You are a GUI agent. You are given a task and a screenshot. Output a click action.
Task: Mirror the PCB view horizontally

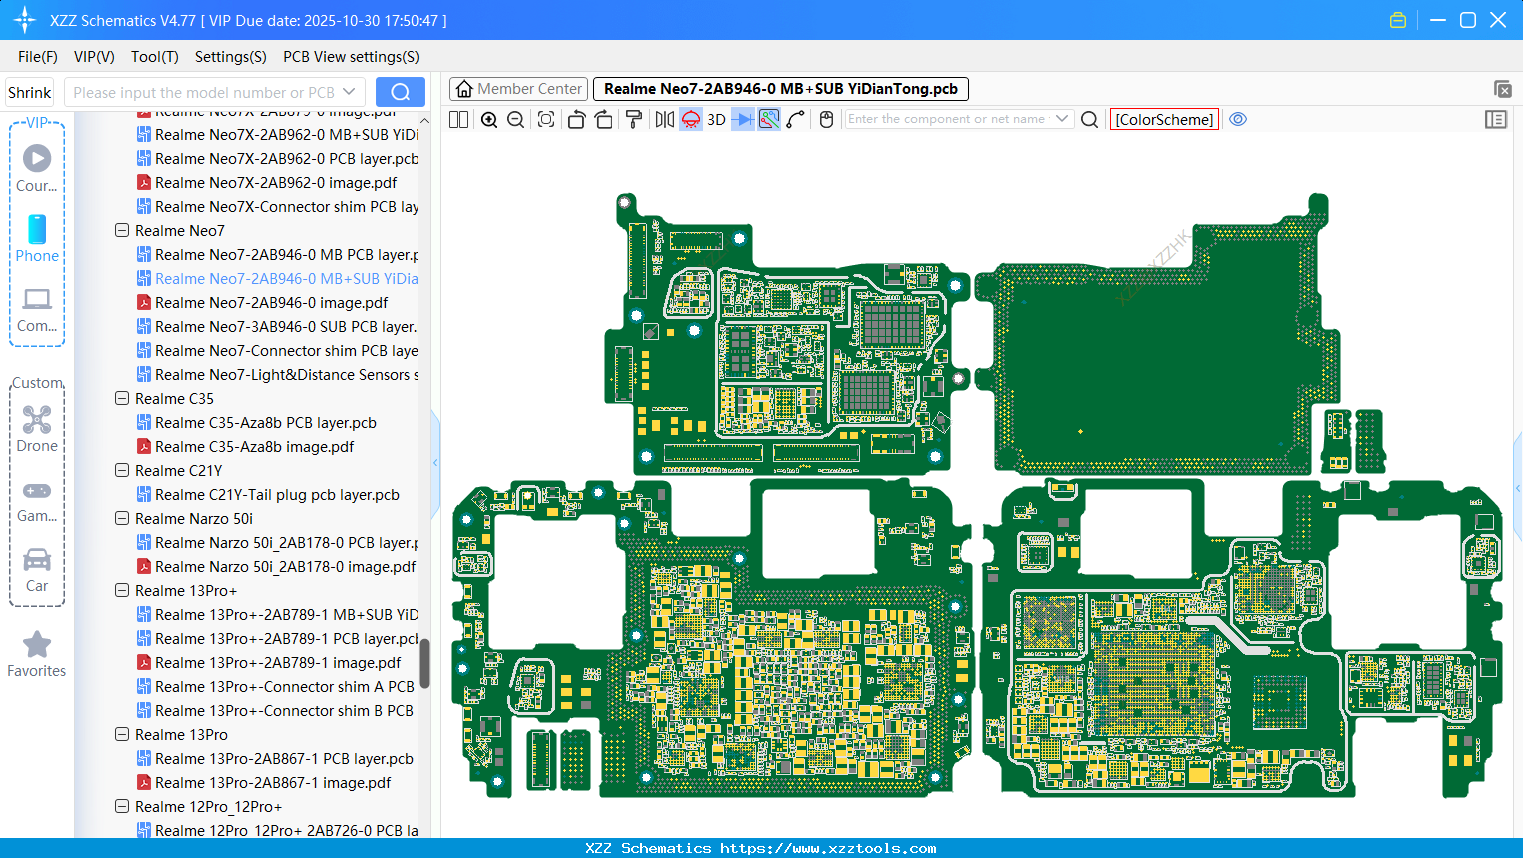click(665, 119)
